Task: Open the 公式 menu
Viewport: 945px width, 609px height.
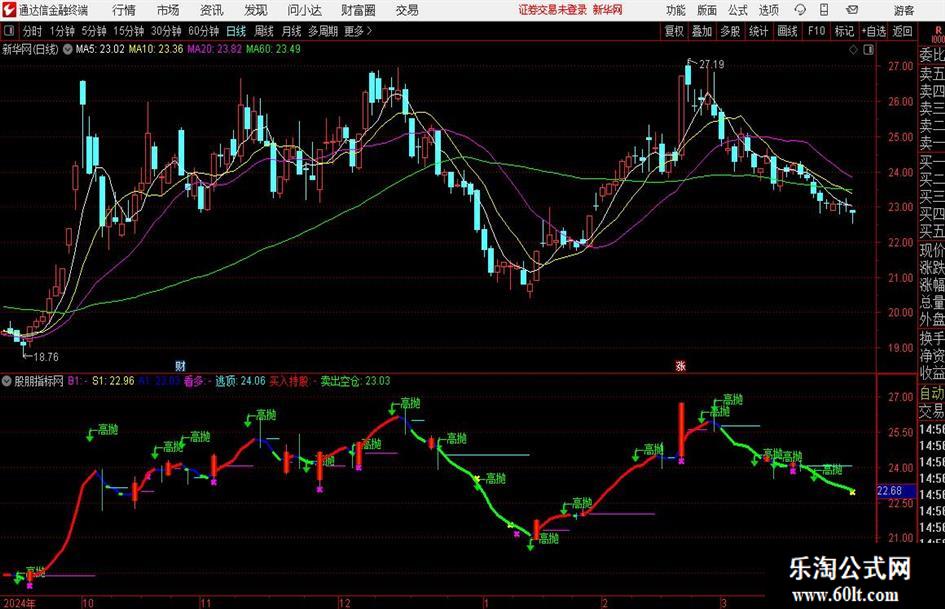Action: point(737,10)
